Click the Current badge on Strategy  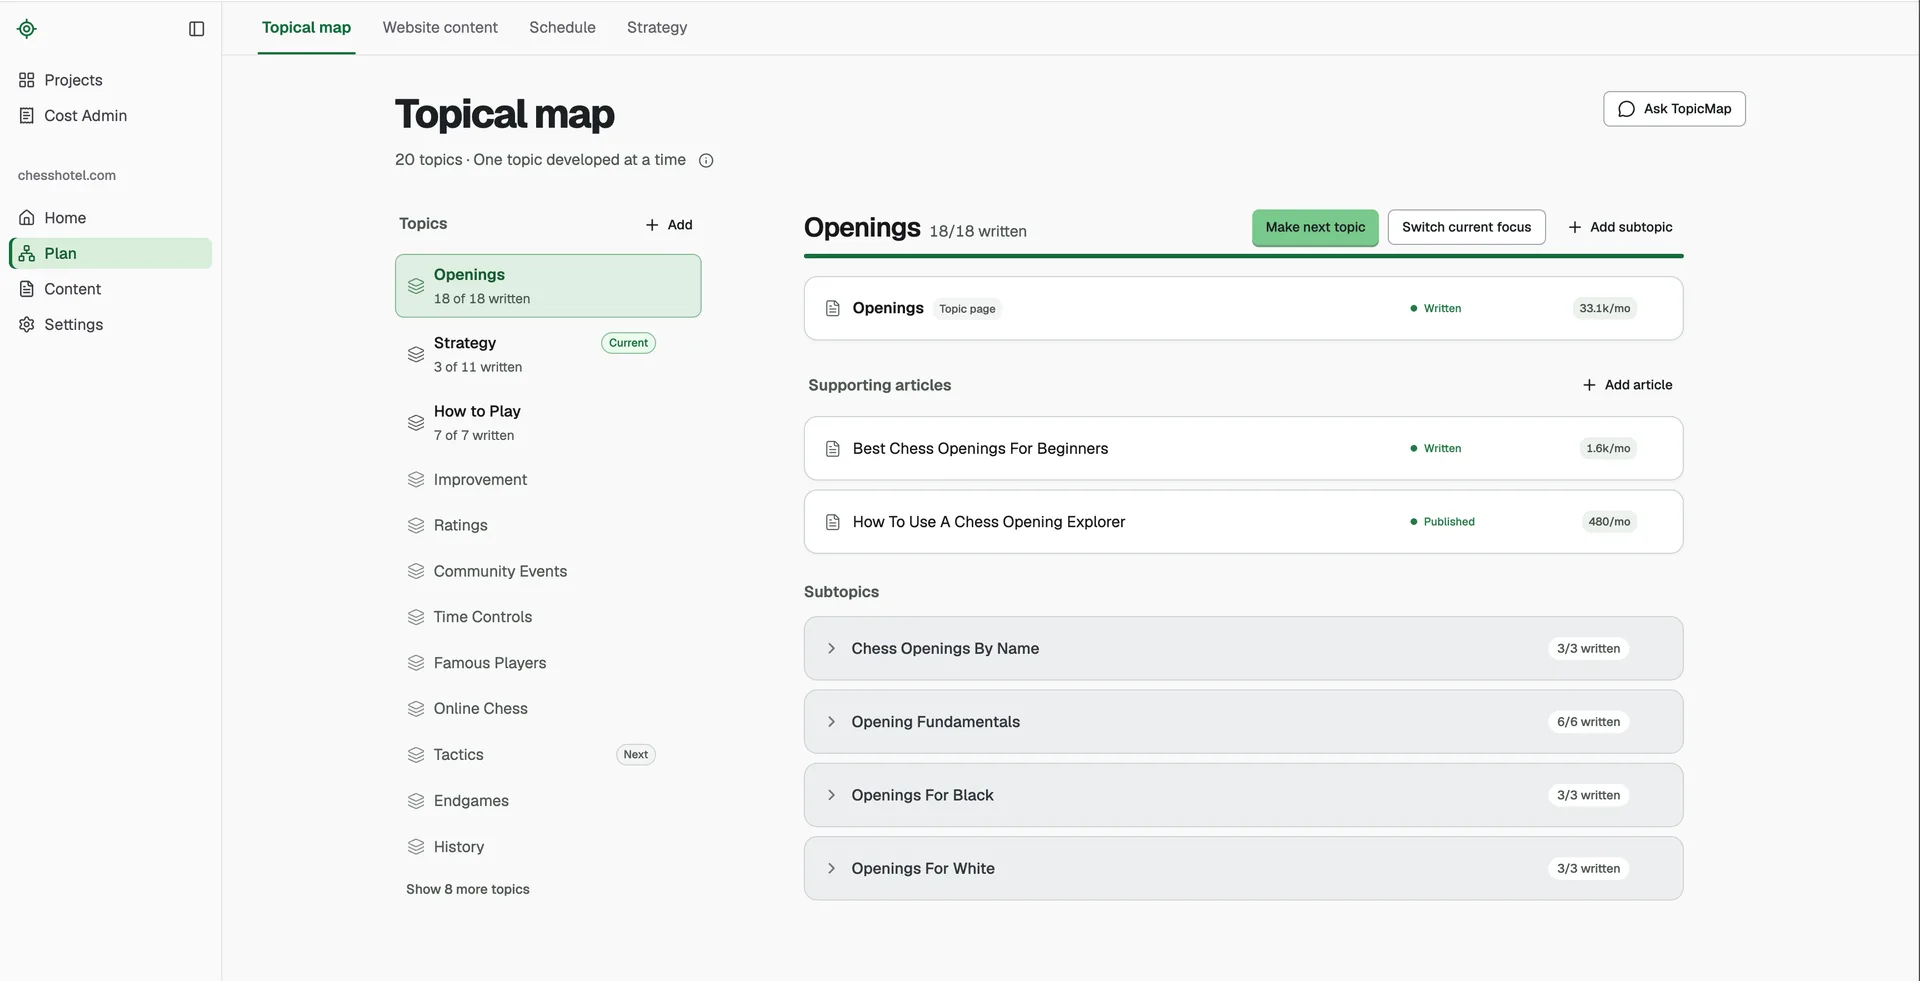click(628, 343)
